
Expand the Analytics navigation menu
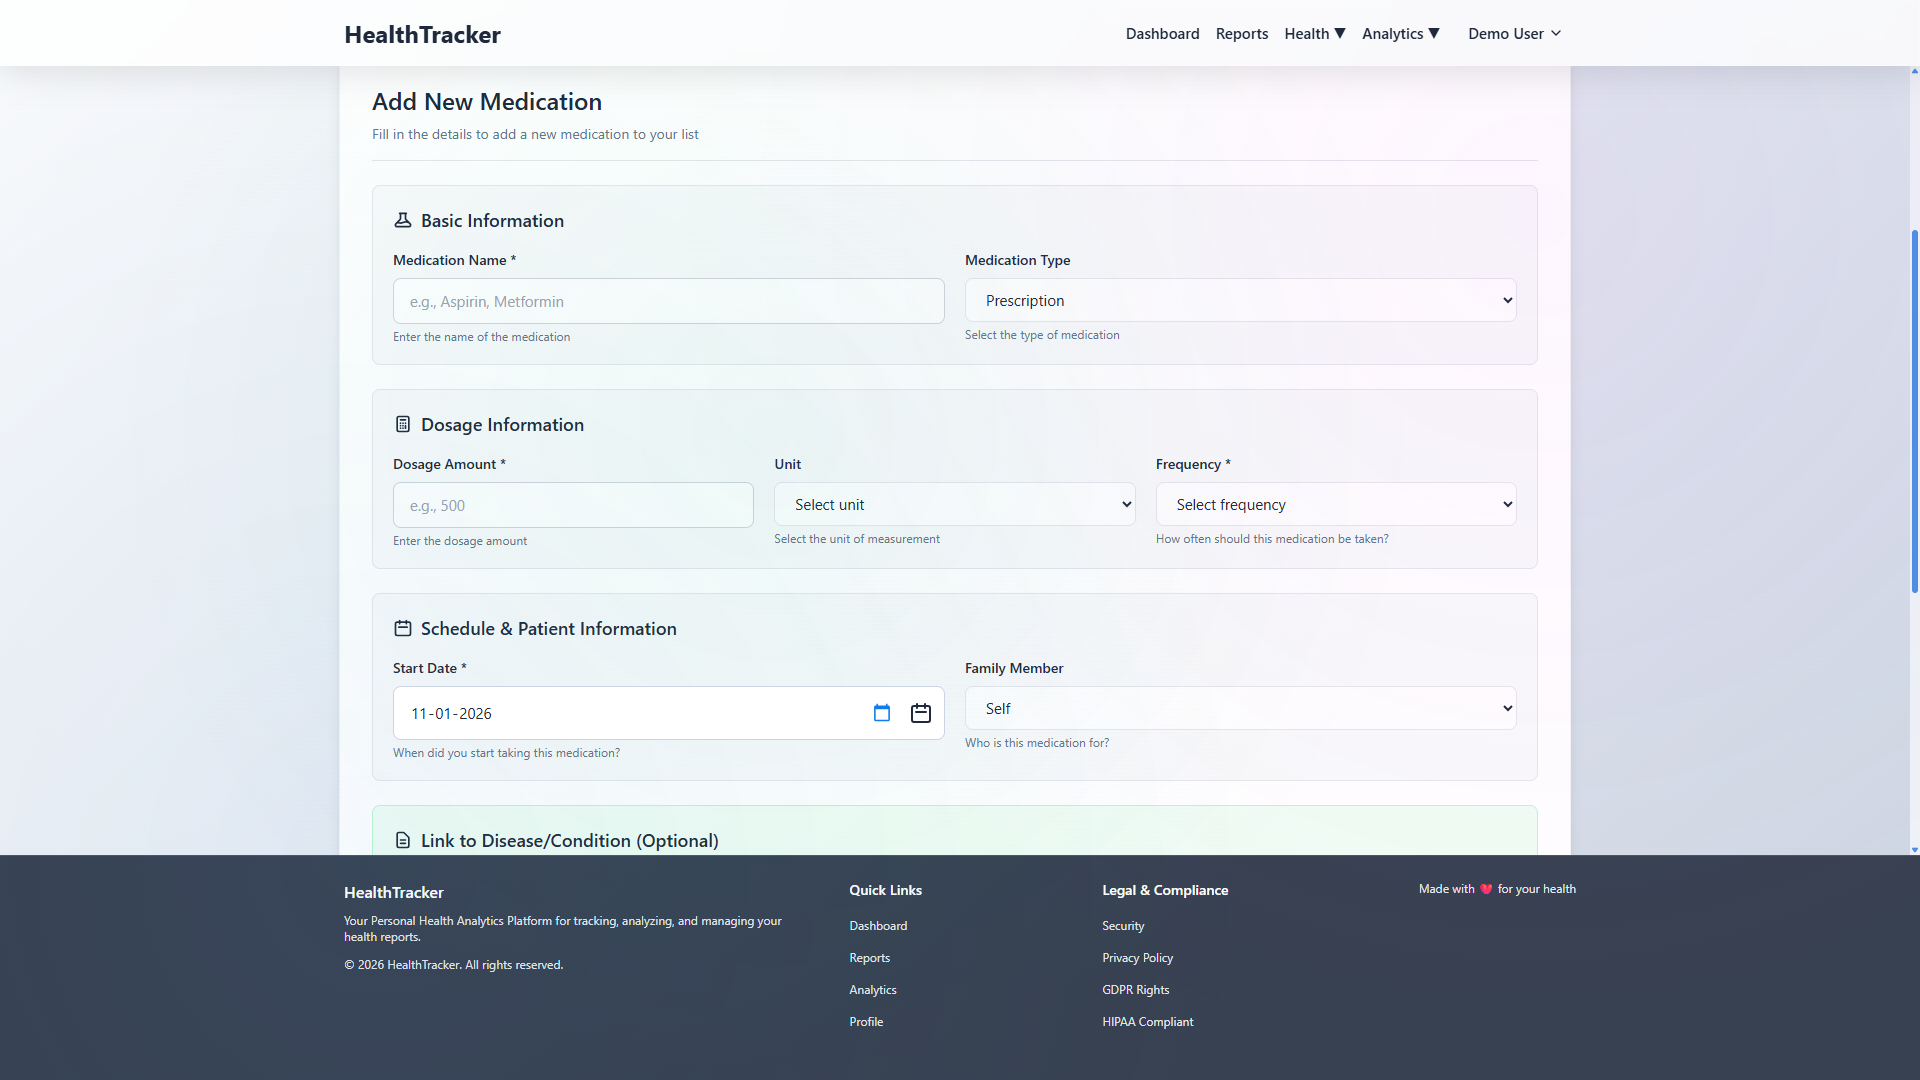tap(1400, 34)
